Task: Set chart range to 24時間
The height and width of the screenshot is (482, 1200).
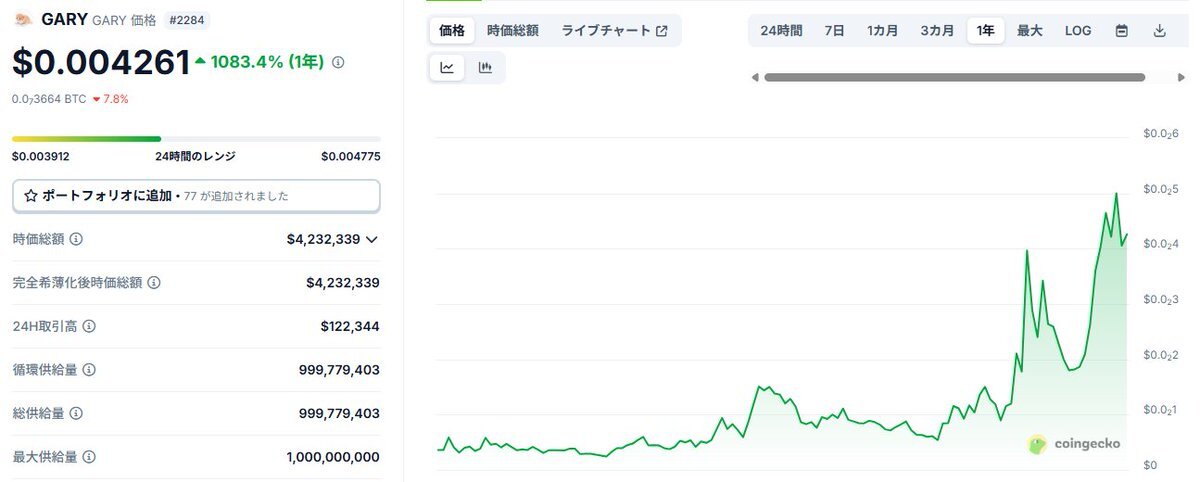Action: click(x=781, y=31)
